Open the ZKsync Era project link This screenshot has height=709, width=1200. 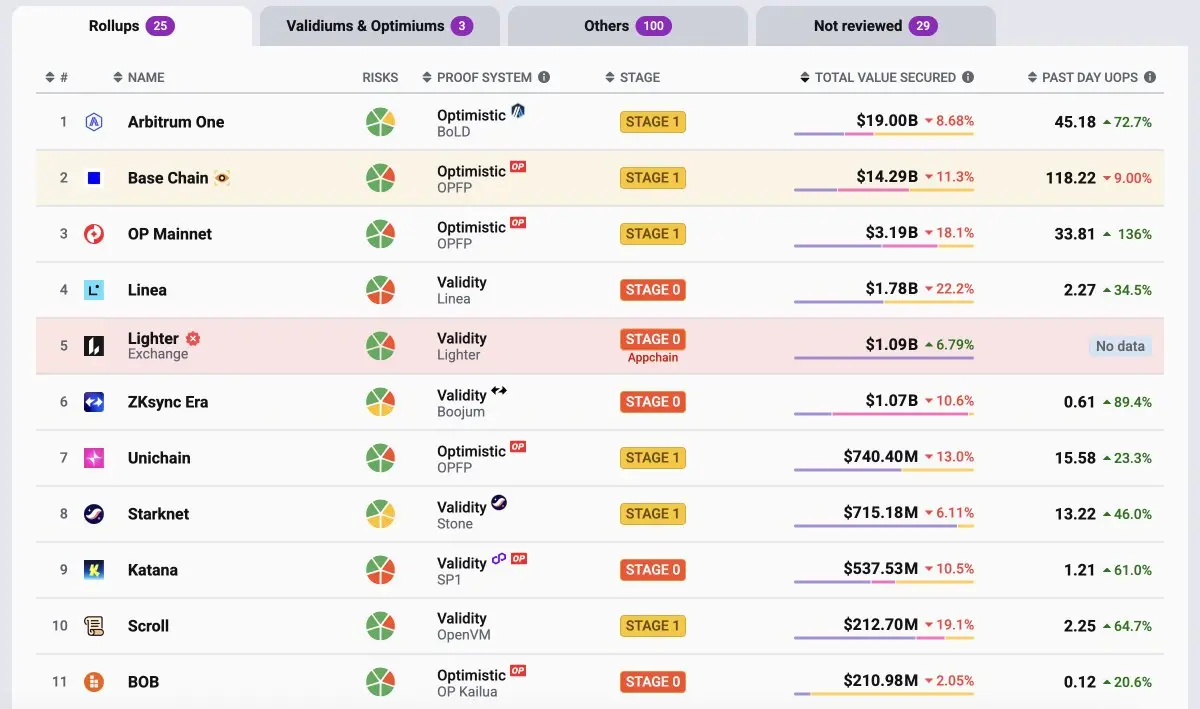click(167, 402)
